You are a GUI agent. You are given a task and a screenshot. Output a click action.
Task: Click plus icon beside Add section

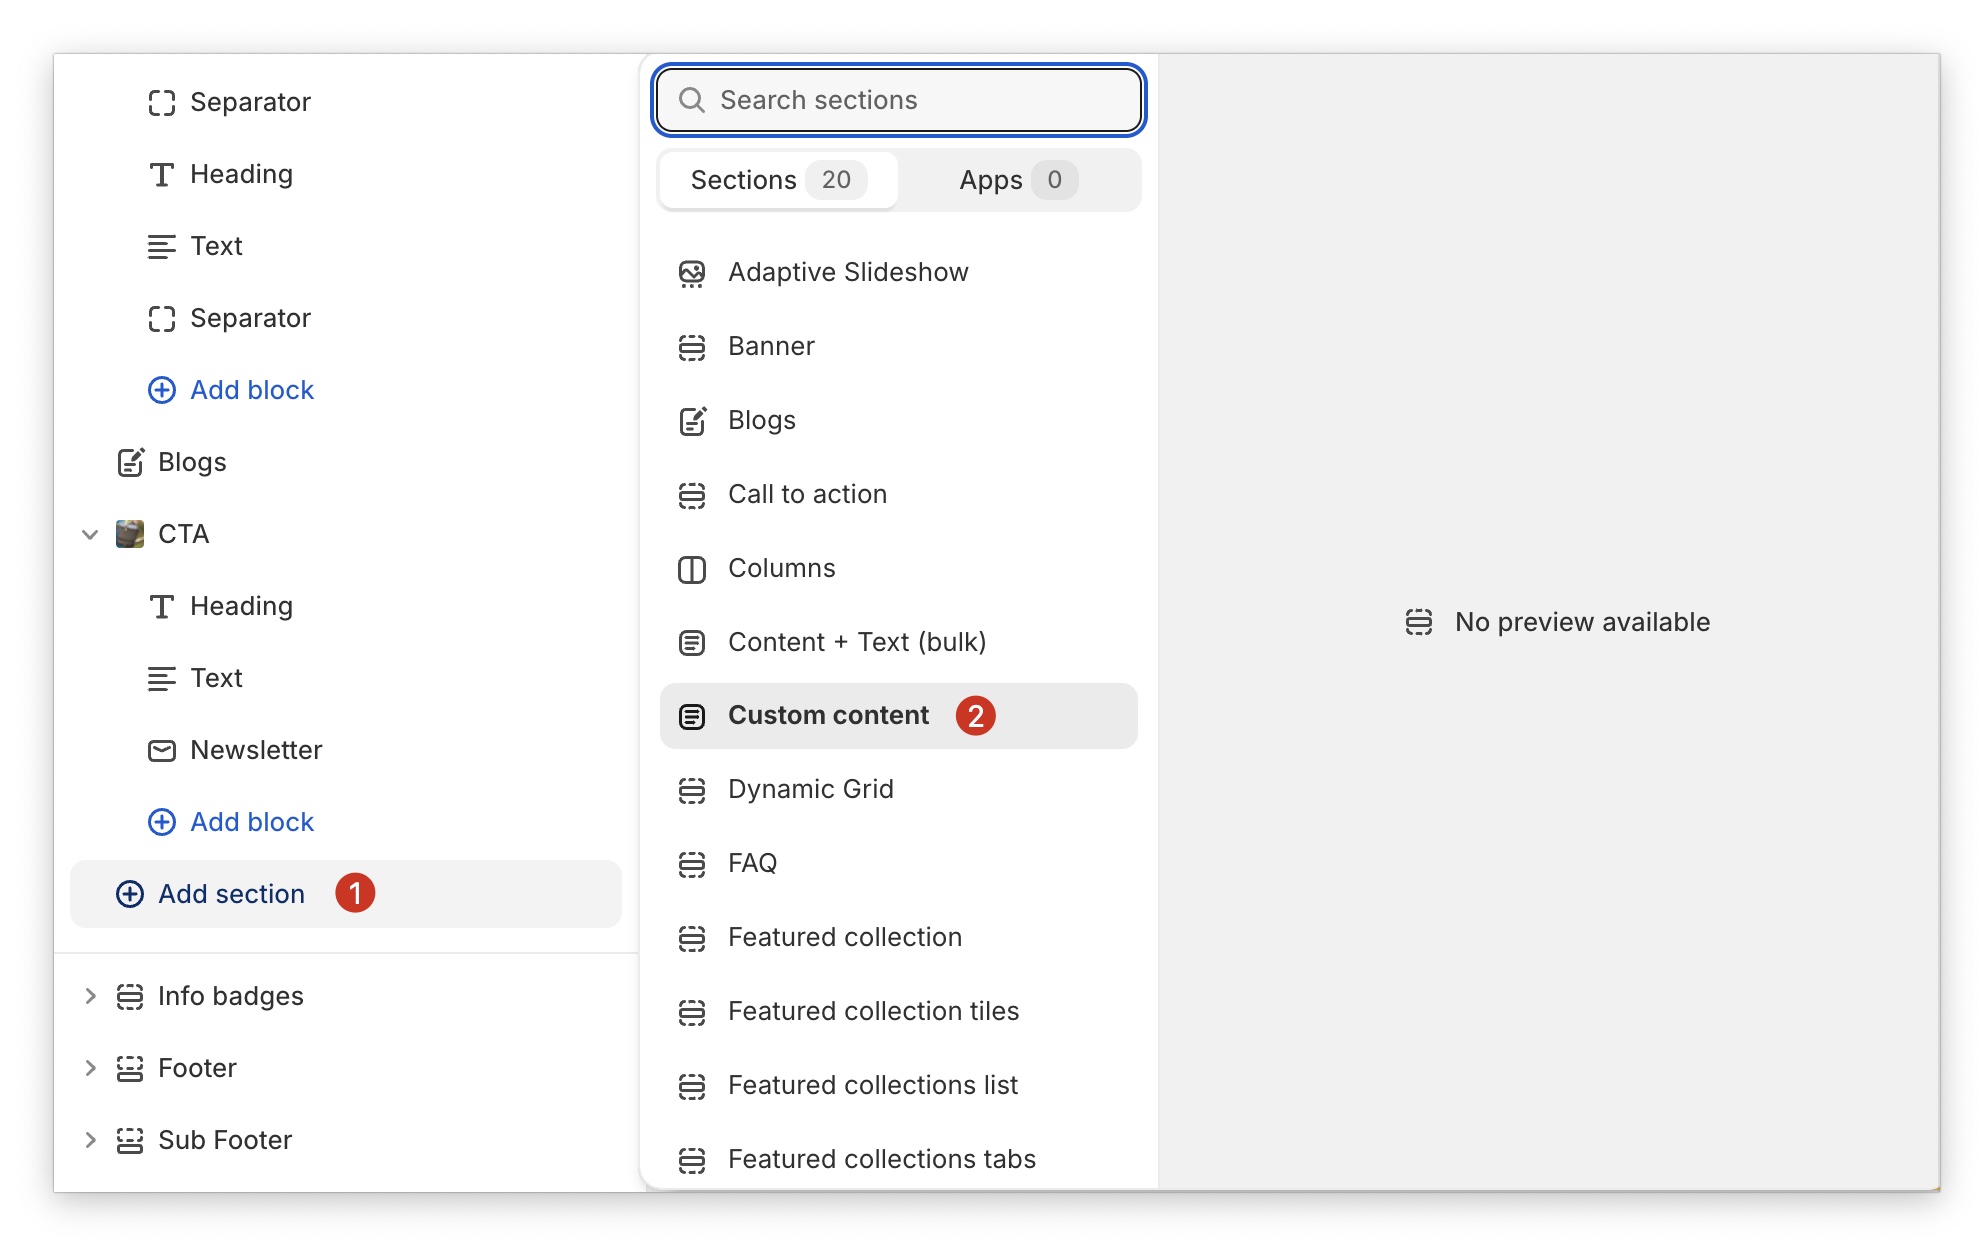coord(130,894)
